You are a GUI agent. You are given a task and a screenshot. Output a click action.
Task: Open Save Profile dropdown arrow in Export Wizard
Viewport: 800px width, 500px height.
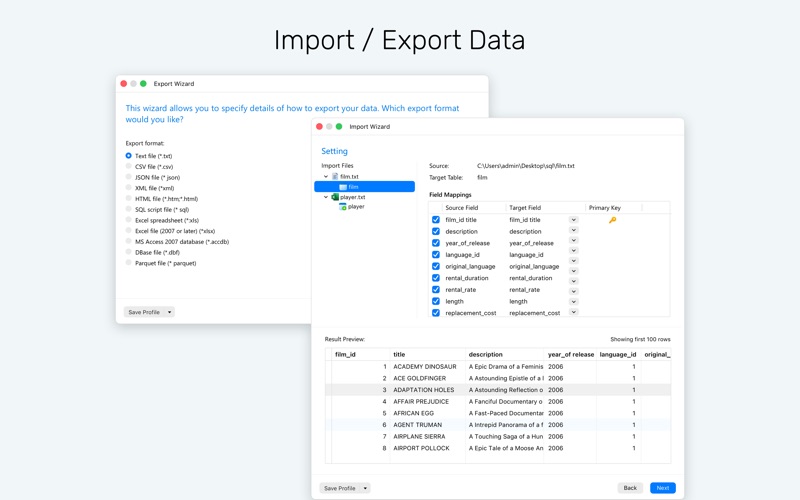[169, 312]
